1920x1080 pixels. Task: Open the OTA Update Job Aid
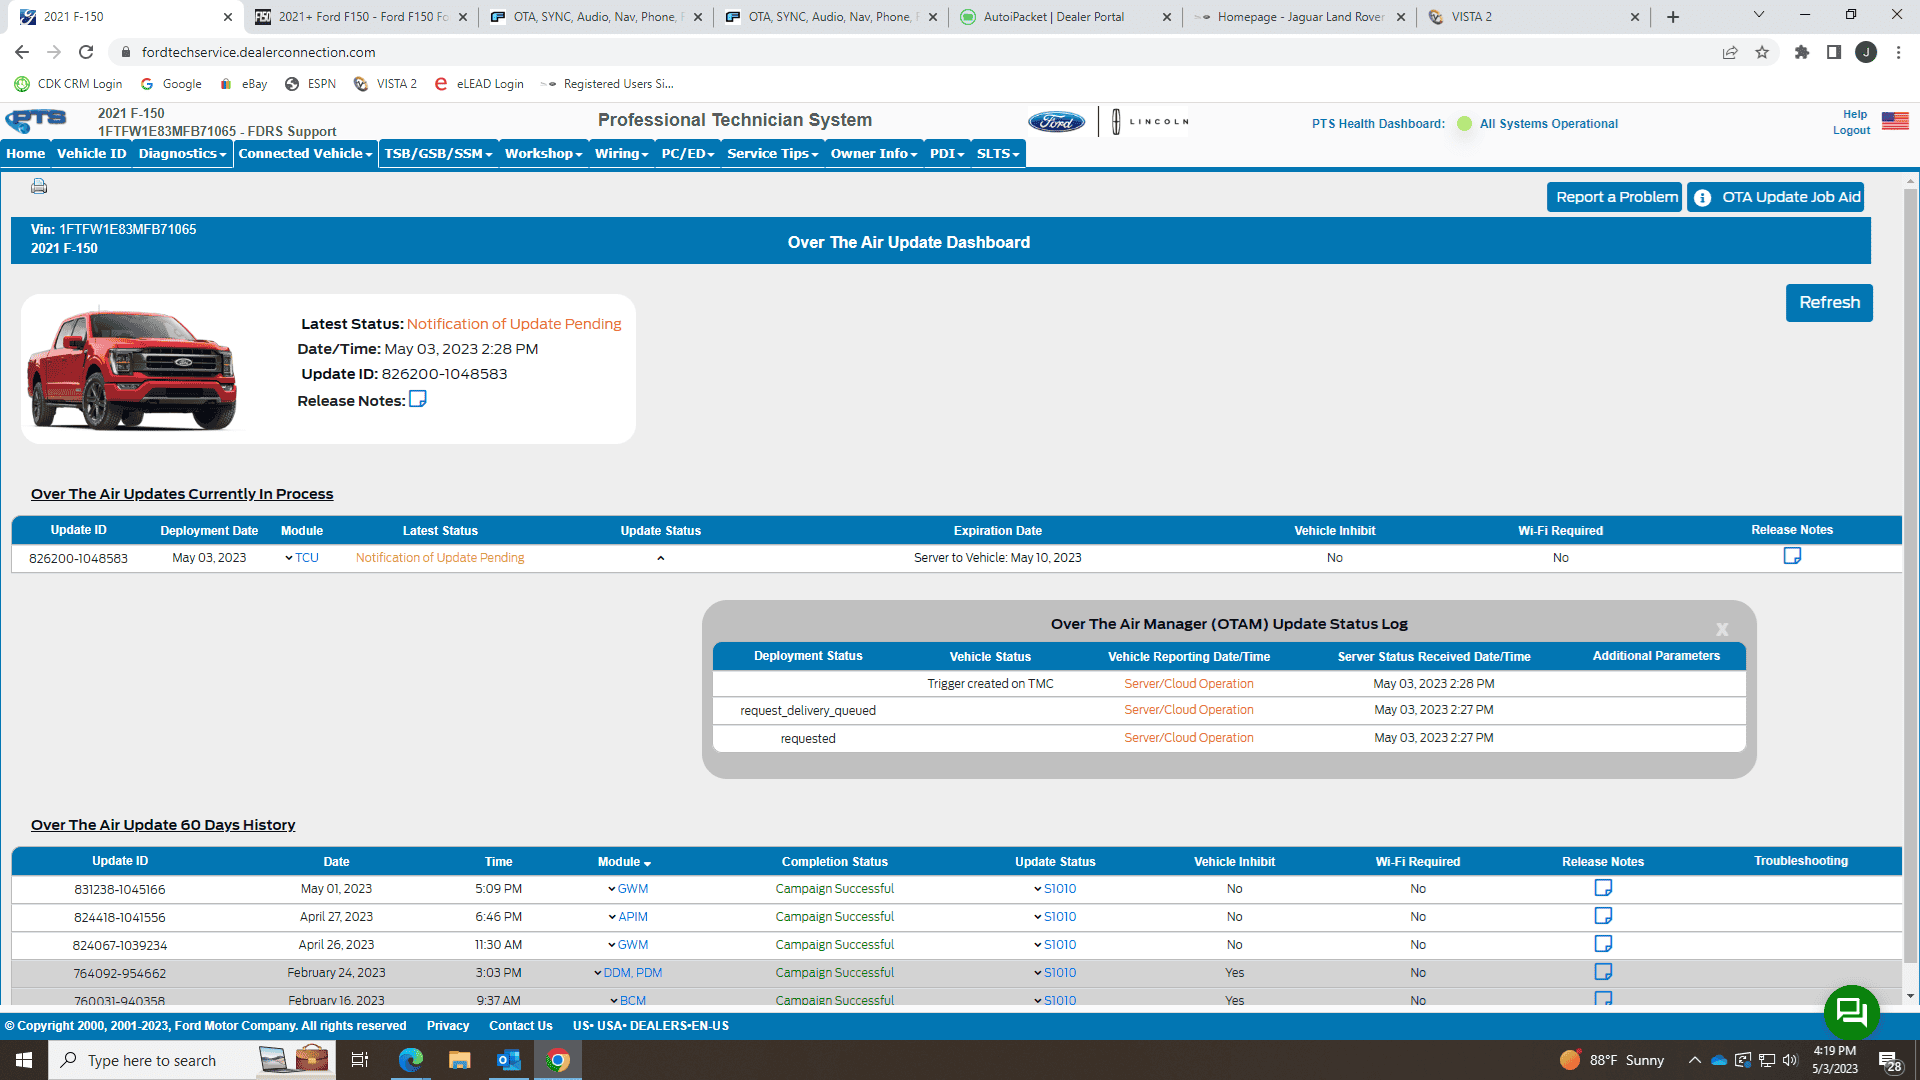[1776, 197]
